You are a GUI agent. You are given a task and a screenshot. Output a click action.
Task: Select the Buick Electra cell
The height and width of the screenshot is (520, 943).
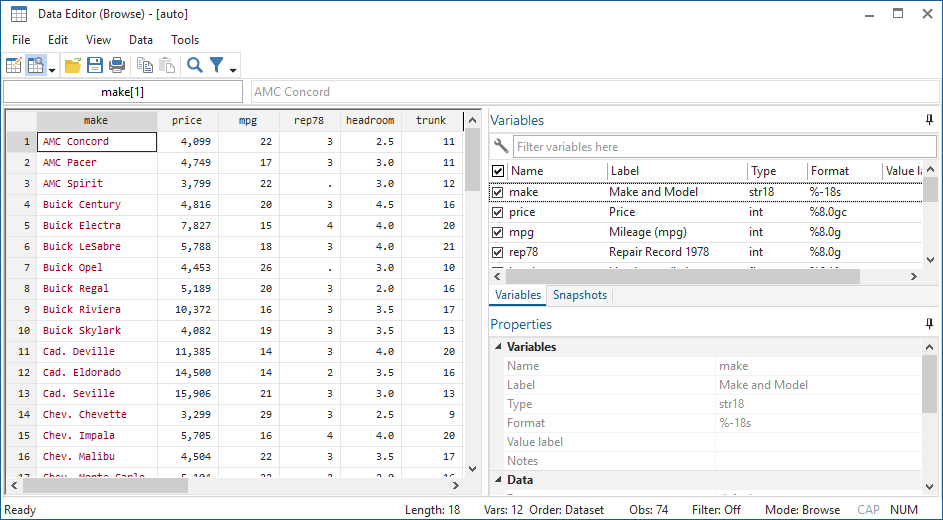click(97, 225)
